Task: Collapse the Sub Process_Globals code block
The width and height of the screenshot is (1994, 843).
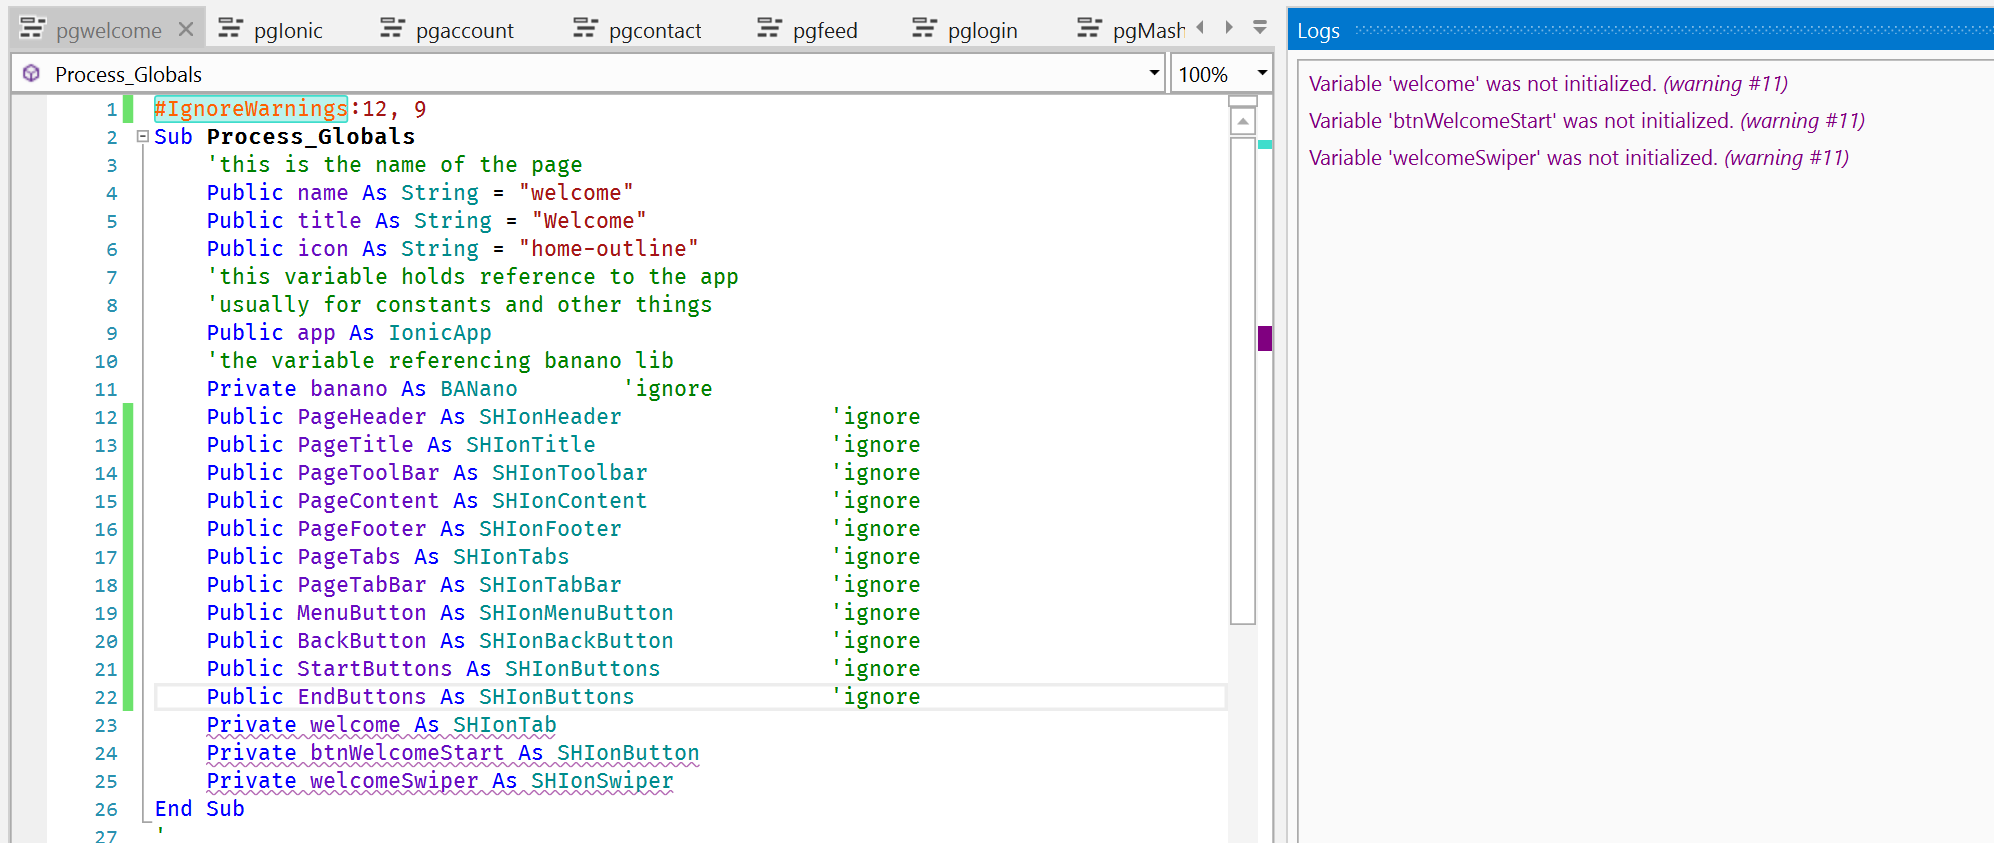Action: pos(143,137)
